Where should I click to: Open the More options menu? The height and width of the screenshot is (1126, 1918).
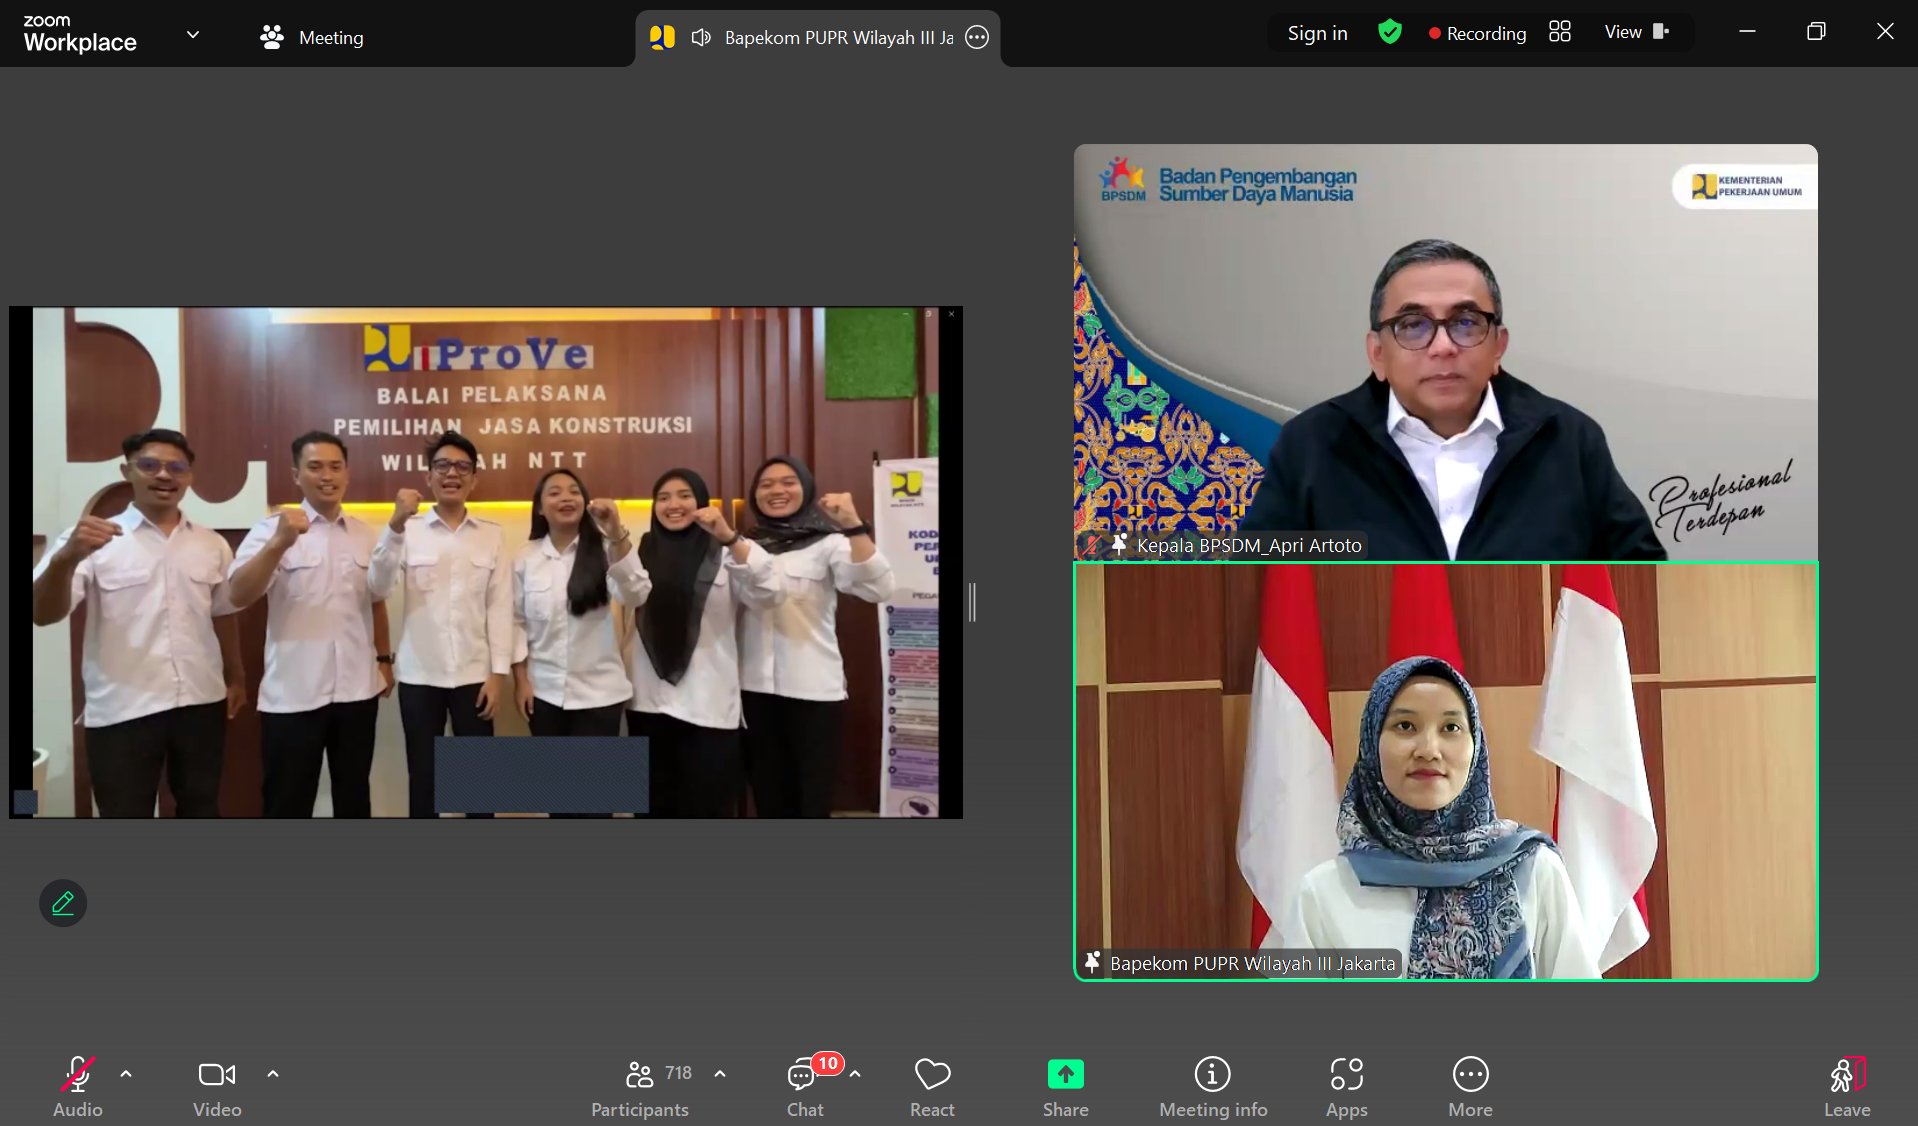point(1470,1087)
